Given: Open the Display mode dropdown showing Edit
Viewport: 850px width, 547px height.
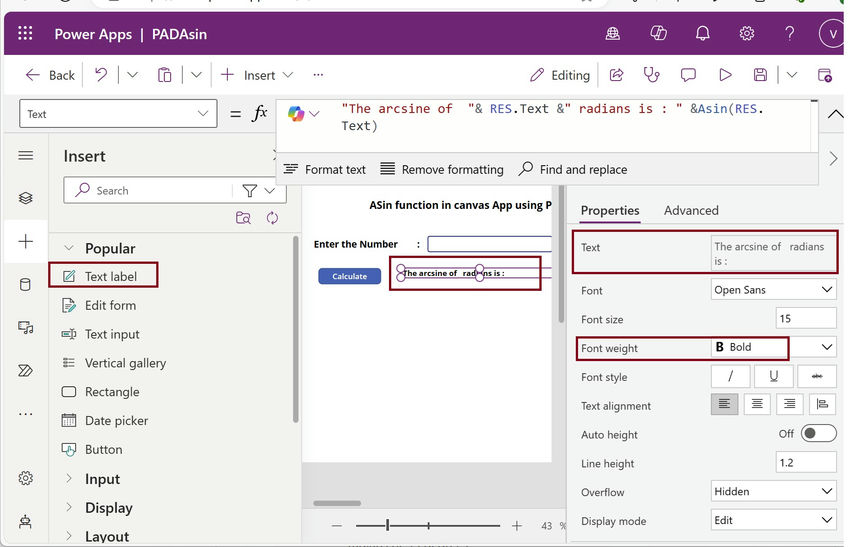Looking at the screenshot, I should [774, 520].
